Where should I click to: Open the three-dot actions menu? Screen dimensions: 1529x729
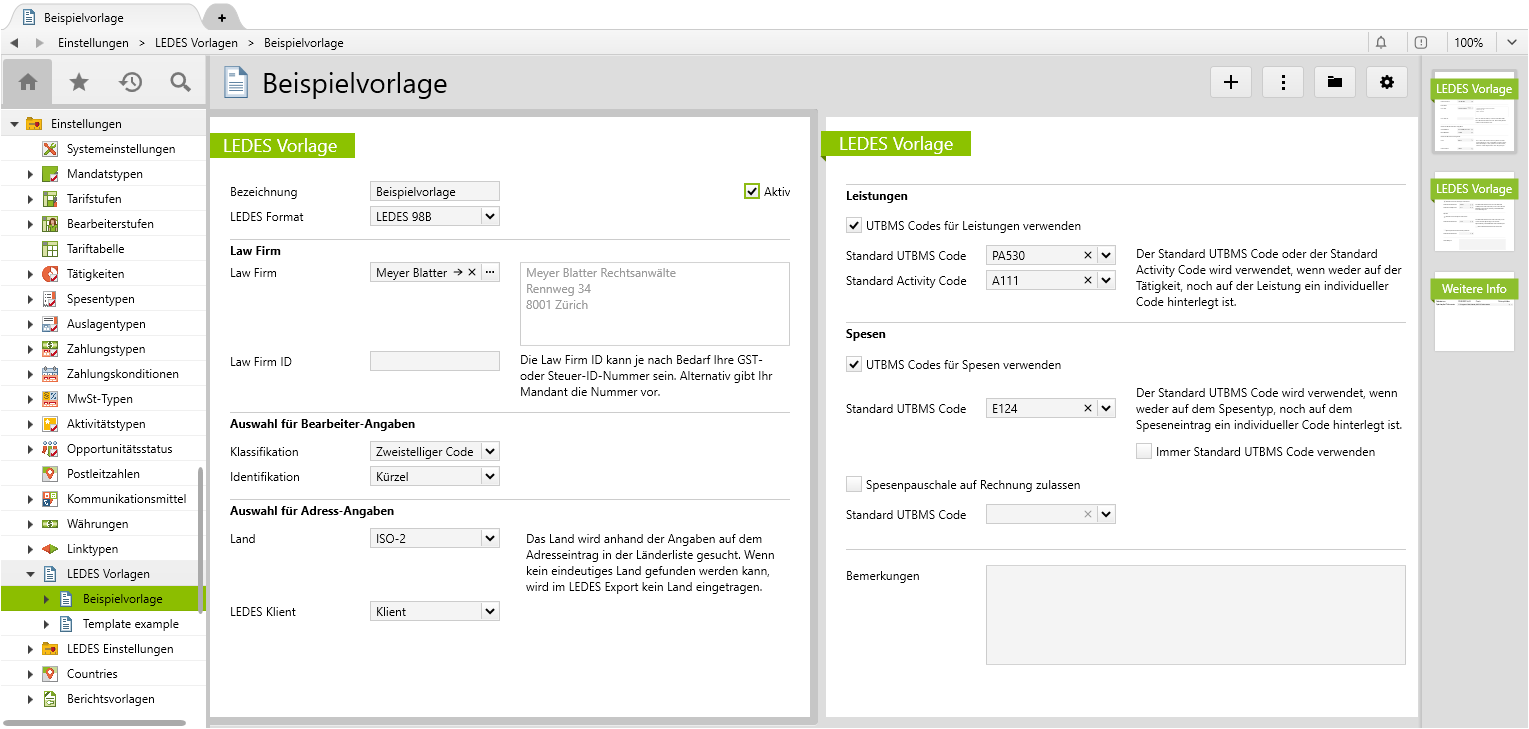1282,82
